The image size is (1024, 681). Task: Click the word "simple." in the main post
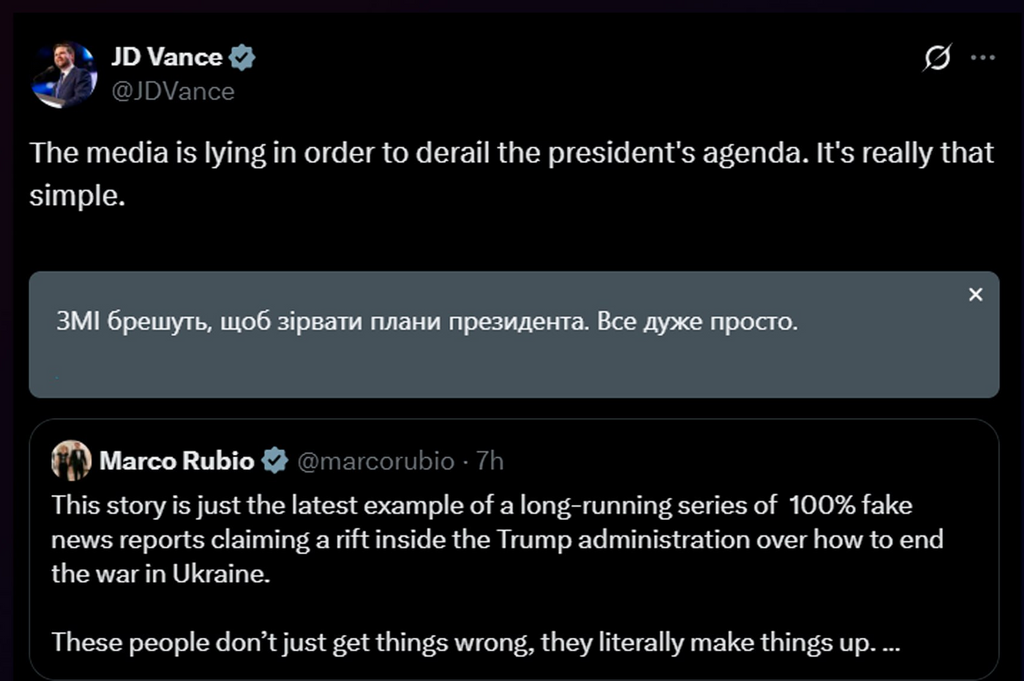(x=77, y=195)
